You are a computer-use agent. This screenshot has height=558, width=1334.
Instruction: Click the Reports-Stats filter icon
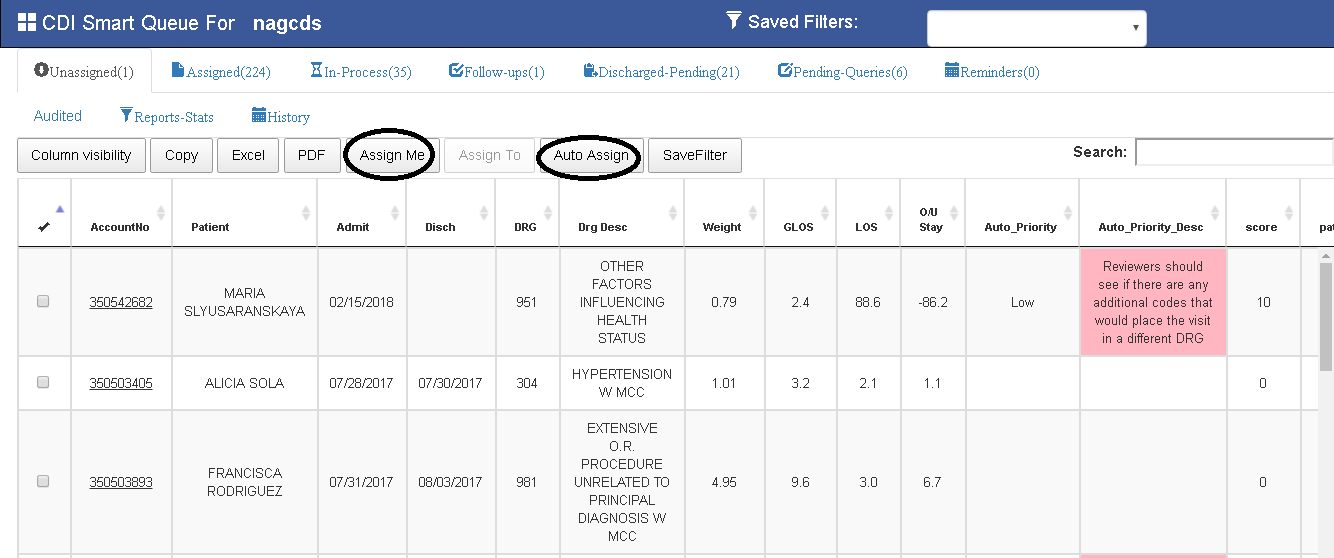coord(126,115)
